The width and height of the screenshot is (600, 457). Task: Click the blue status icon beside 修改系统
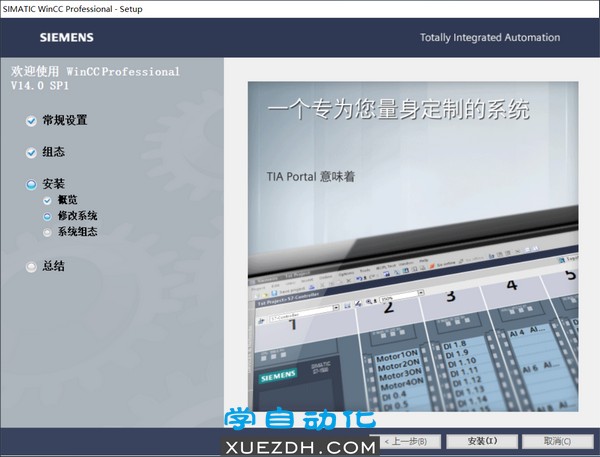(x=47, y=217)
